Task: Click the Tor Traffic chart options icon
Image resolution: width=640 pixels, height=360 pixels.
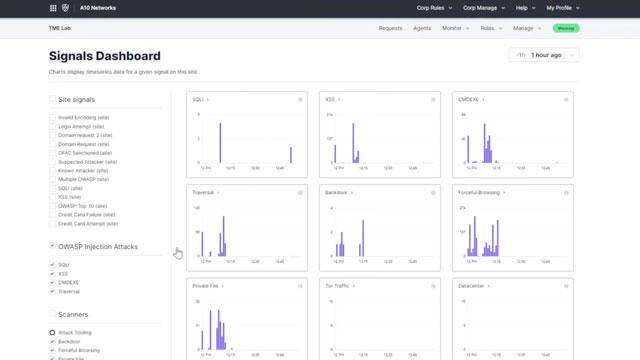Action: click(433, 286)
